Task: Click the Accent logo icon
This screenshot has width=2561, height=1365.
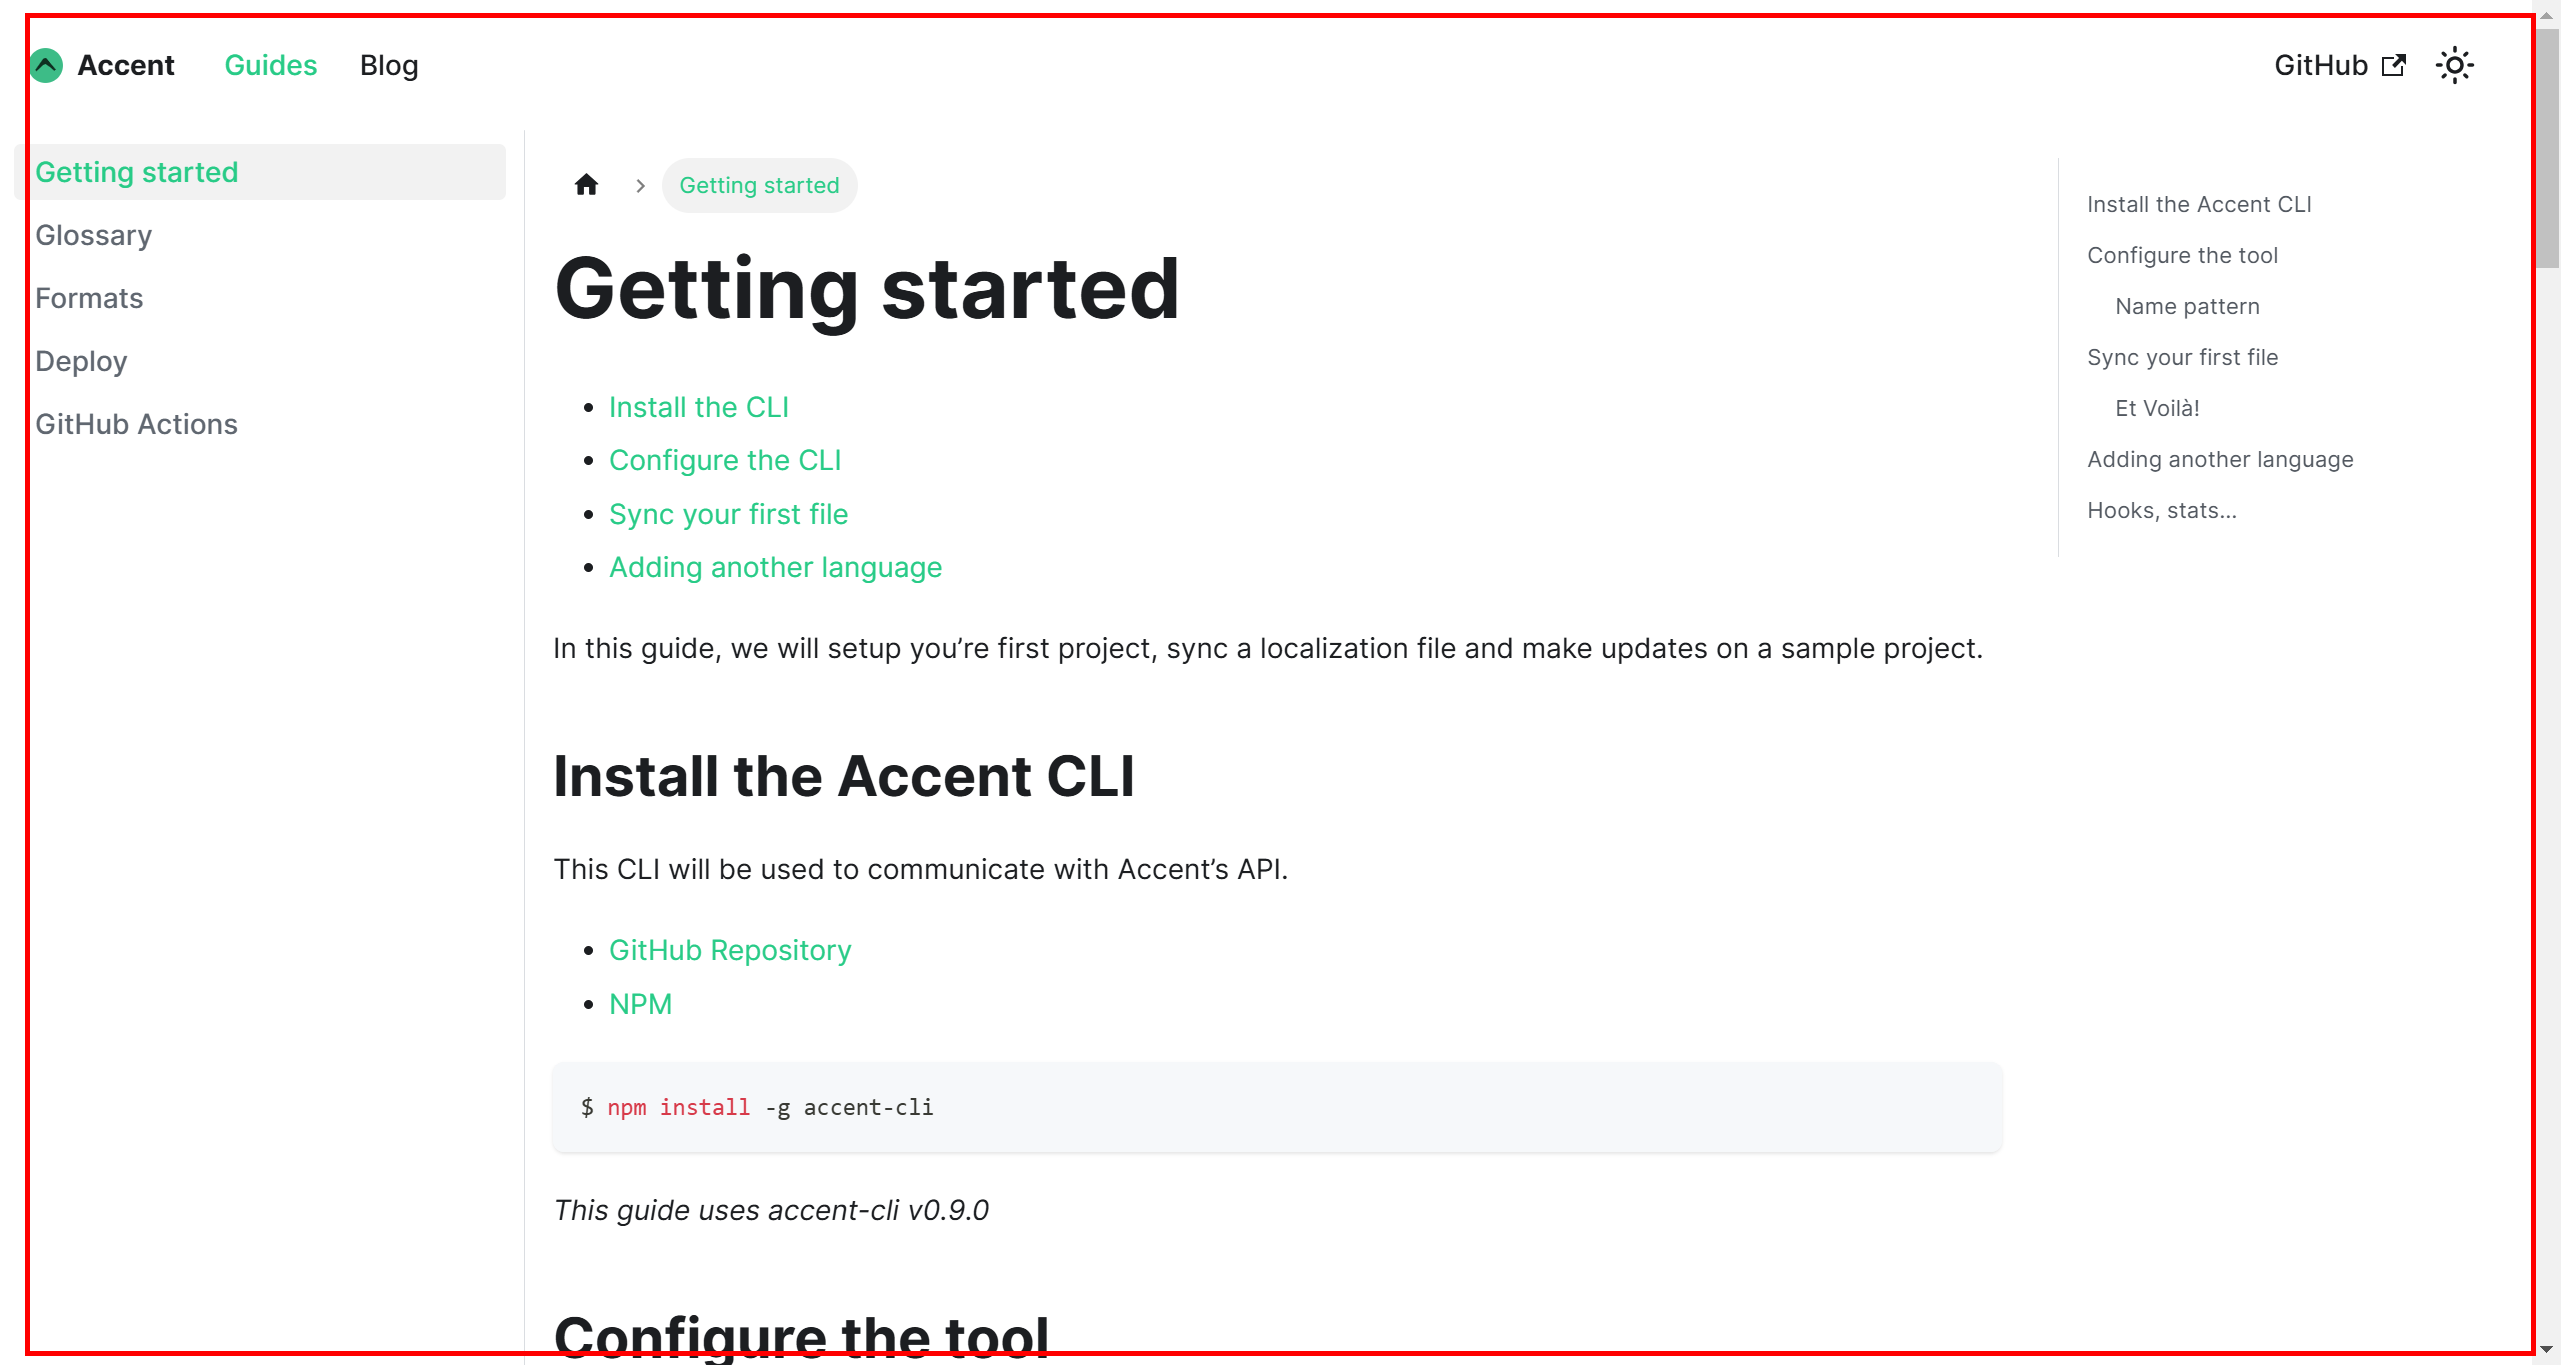Action: [46, 66]
